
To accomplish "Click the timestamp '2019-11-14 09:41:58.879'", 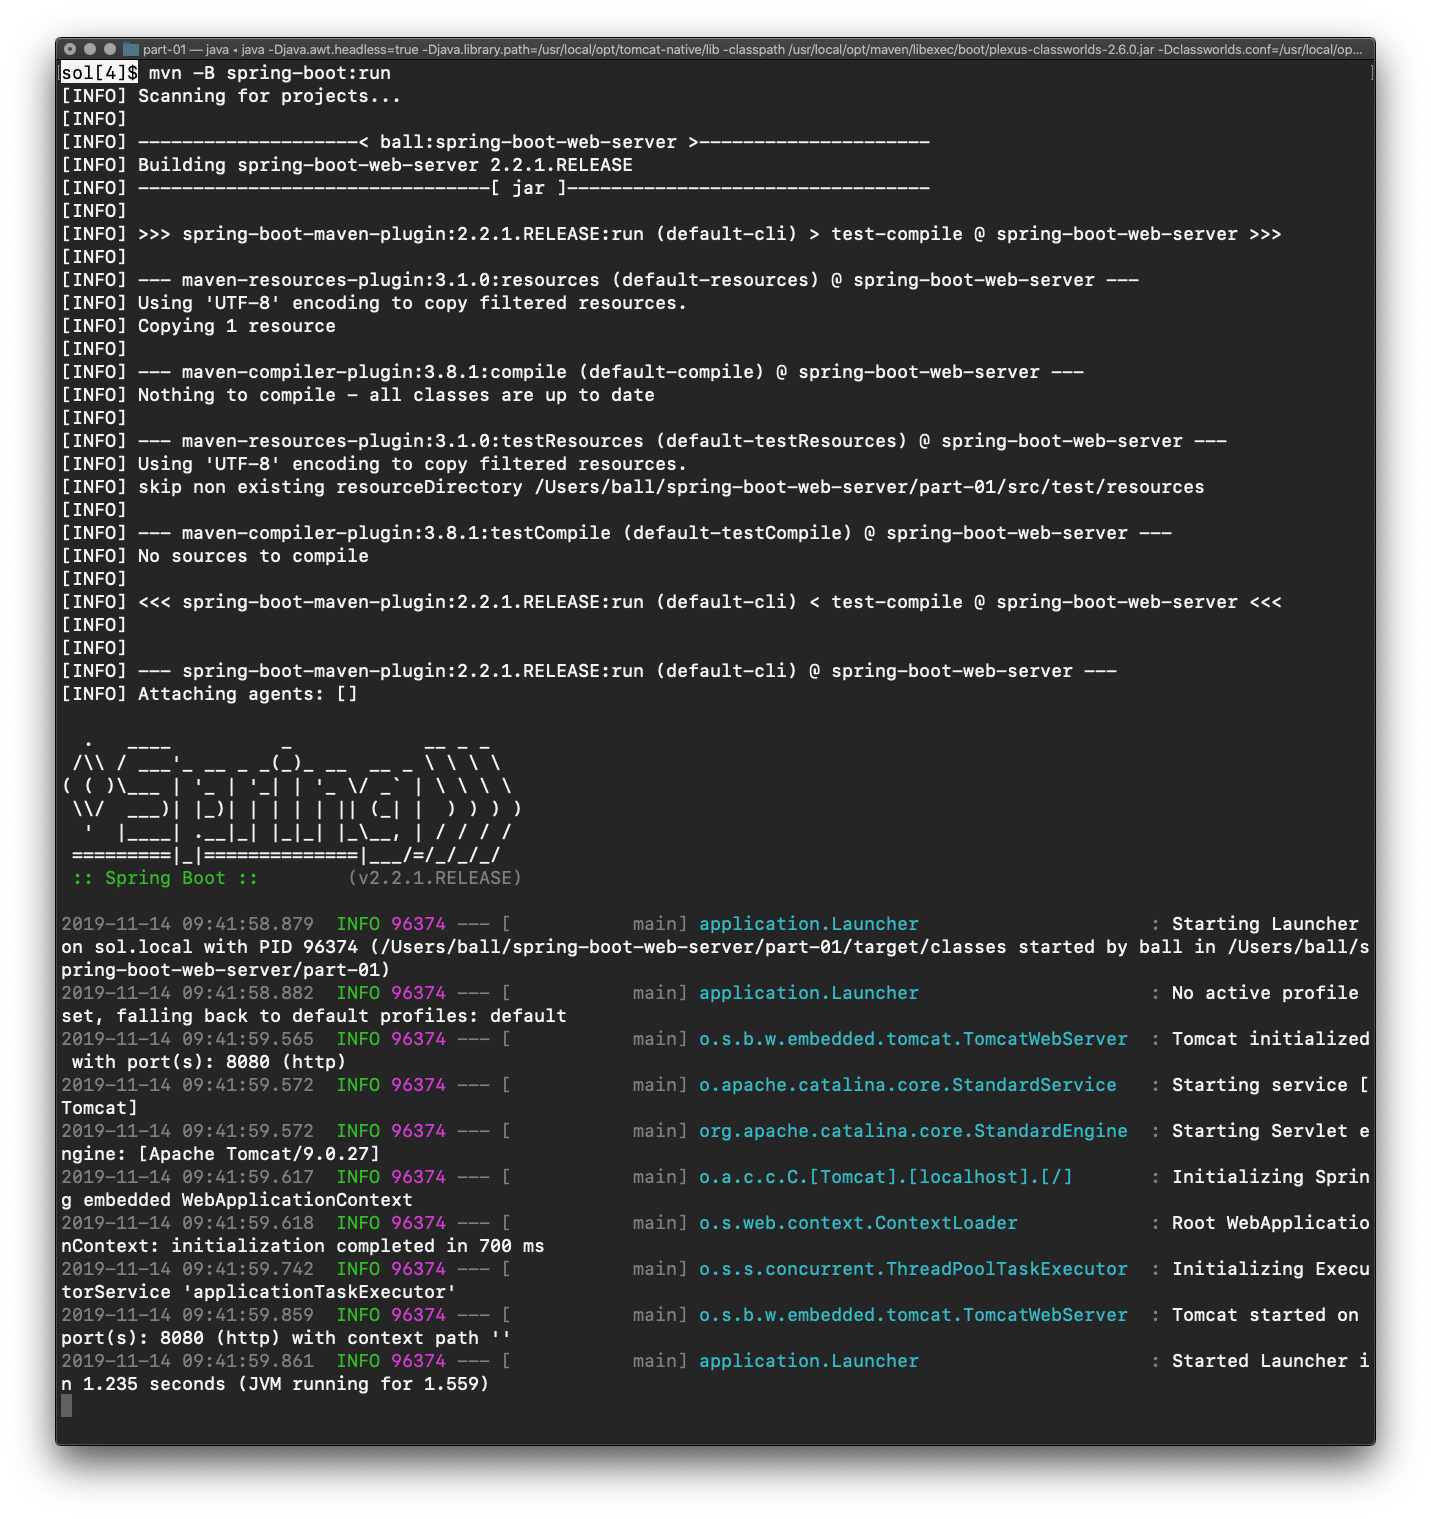I will (186, 923).
